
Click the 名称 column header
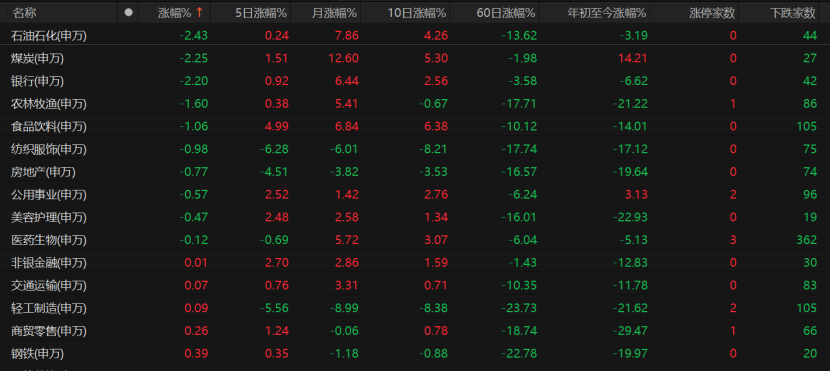pos(24,13)
